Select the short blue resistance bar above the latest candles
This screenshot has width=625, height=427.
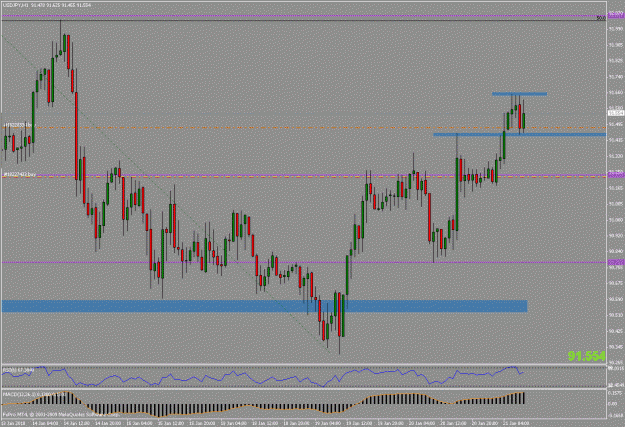(x=519, y=94)
